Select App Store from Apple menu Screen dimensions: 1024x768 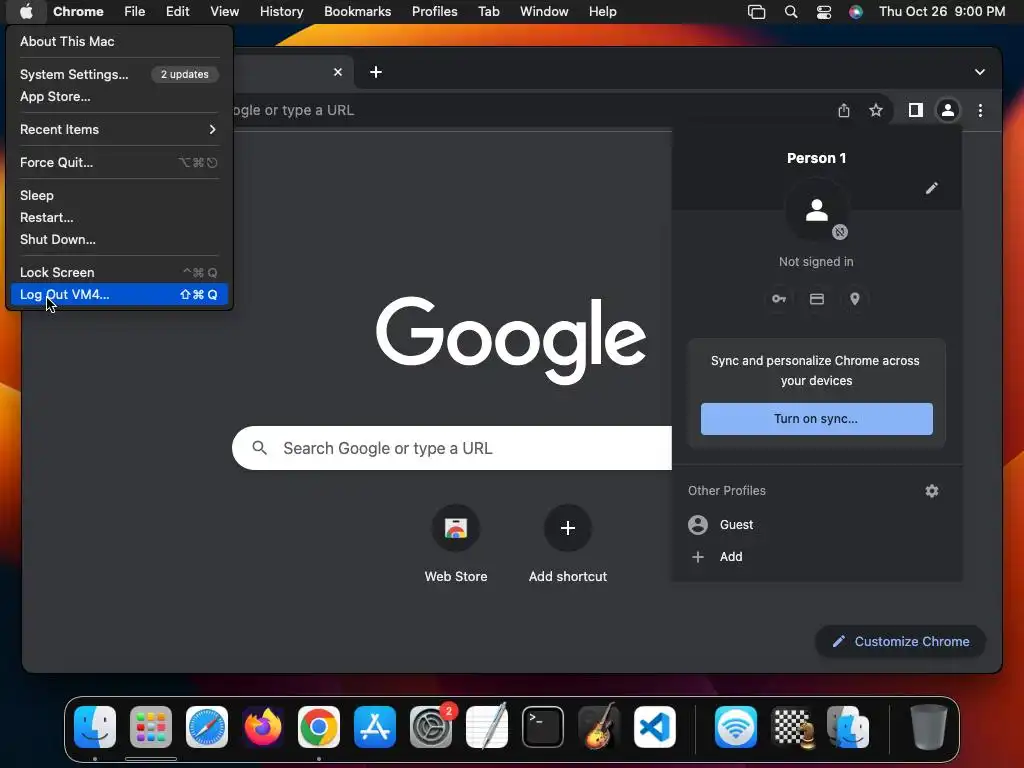pyautogui.click(x=119, y=97)
